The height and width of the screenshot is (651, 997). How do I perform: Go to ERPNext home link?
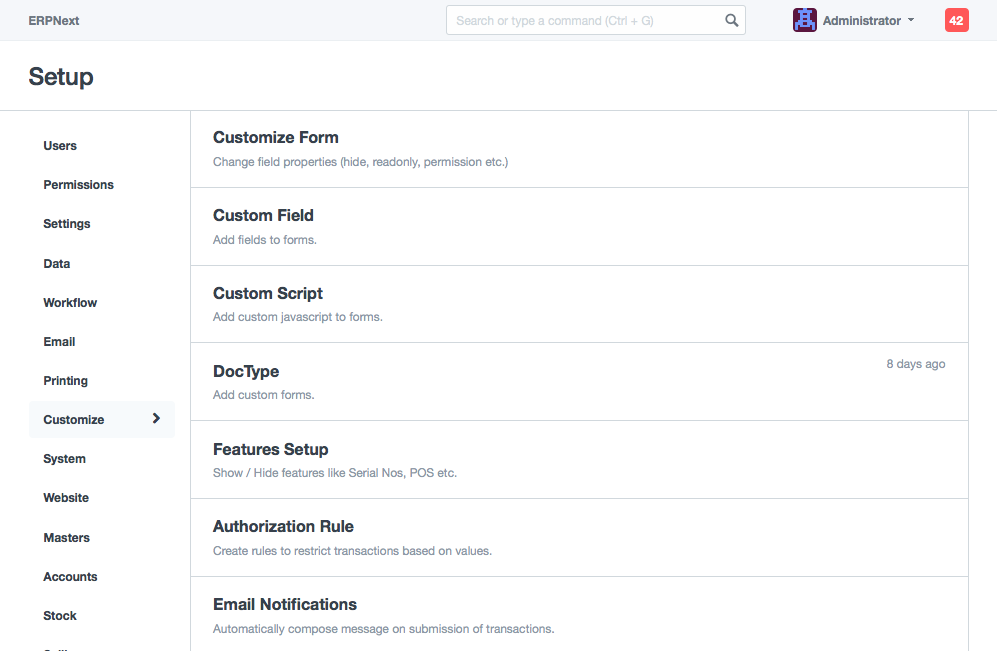coord(54,20)
